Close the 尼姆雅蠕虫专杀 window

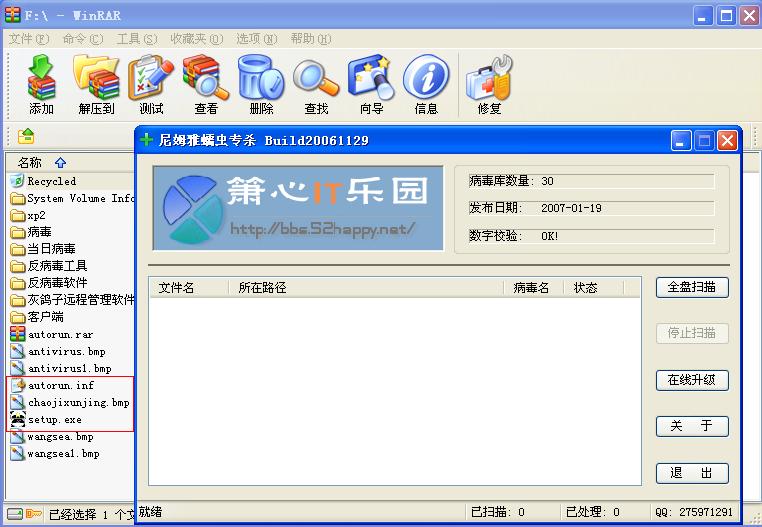click(x=727, y=141)
